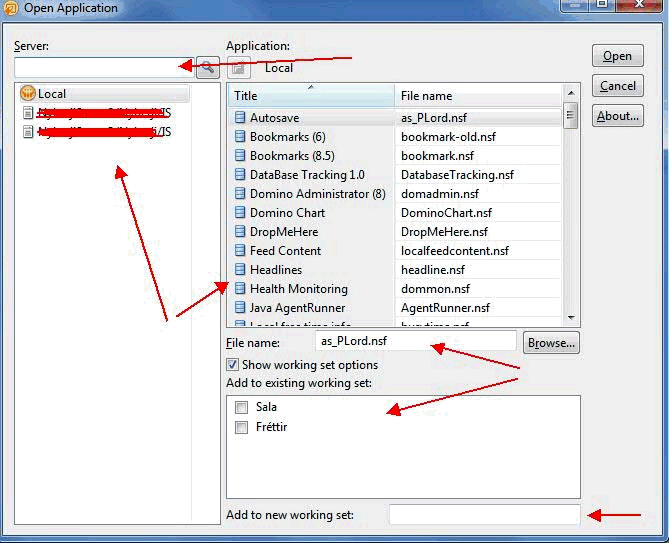The image size is (669, 543).
Task: Click the Open Application title bar icon
Action: [10, 8]
